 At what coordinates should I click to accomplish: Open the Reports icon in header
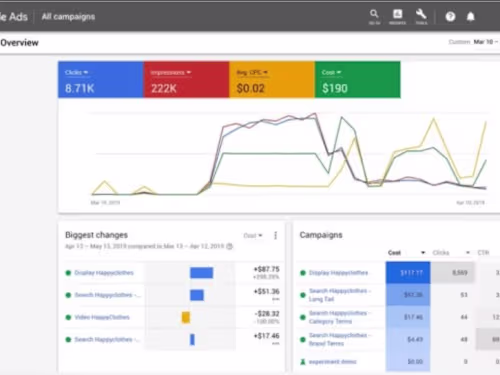pos(397,16)
